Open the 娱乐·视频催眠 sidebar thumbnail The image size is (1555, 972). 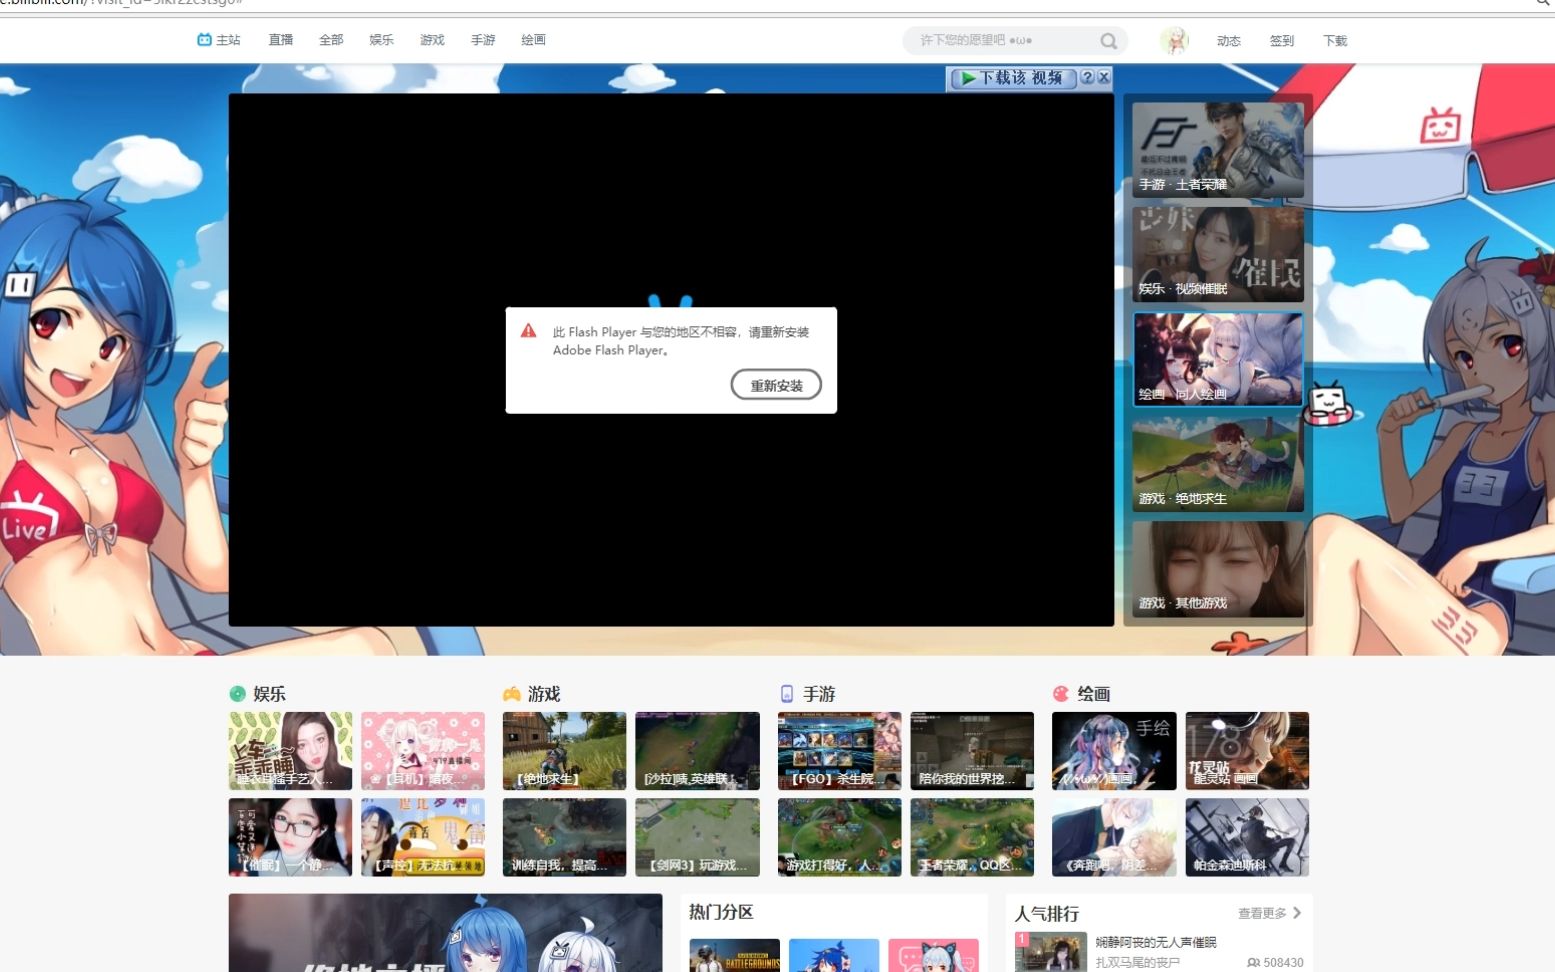pyautogui.click(x=1218, y=254)
